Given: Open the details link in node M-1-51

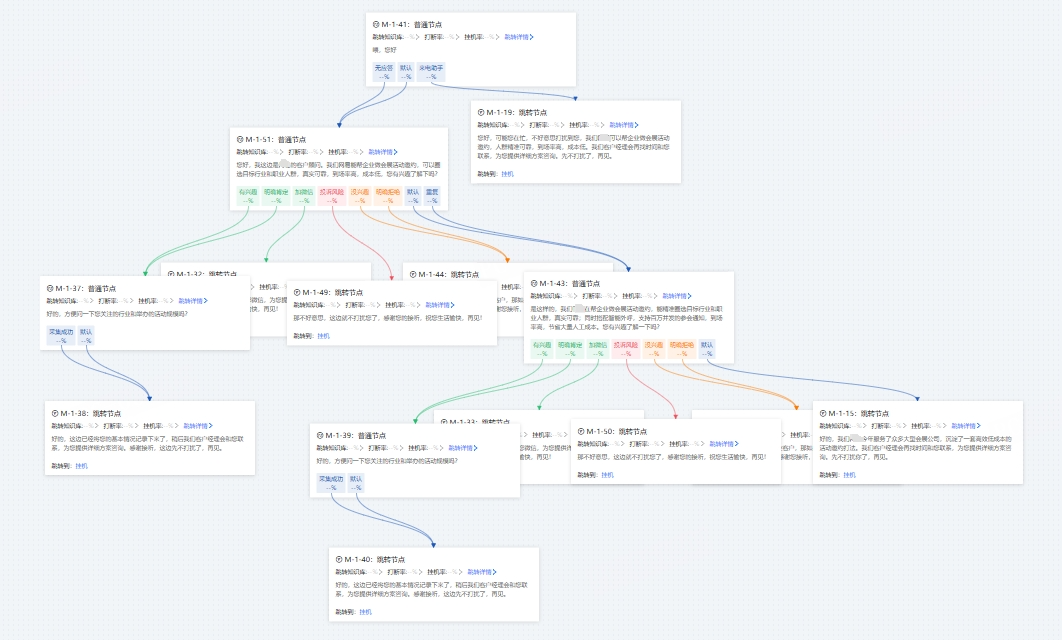Looking at the screenshot, I should (x=383, y=152).
